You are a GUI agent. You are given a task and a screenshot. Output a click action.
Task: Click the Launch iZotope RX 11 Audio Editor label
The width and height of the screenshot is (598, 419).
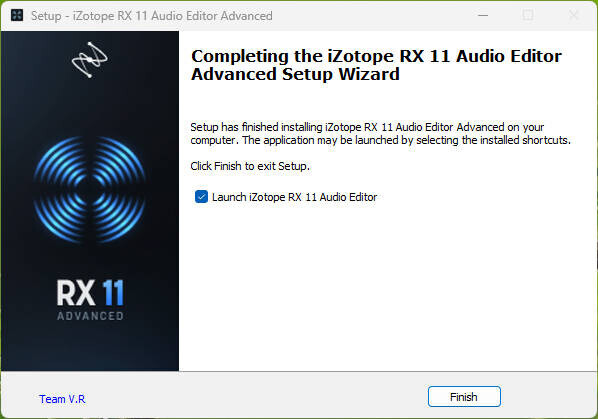click(294, 197)
